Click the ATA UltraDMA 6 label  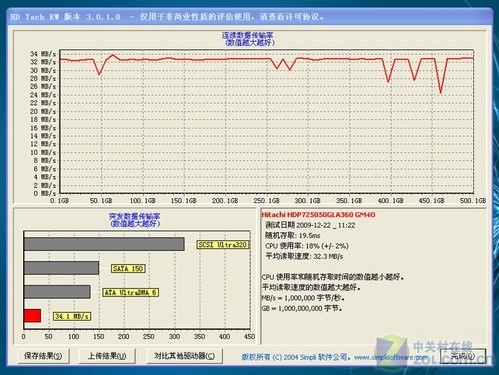click(130, 293)
